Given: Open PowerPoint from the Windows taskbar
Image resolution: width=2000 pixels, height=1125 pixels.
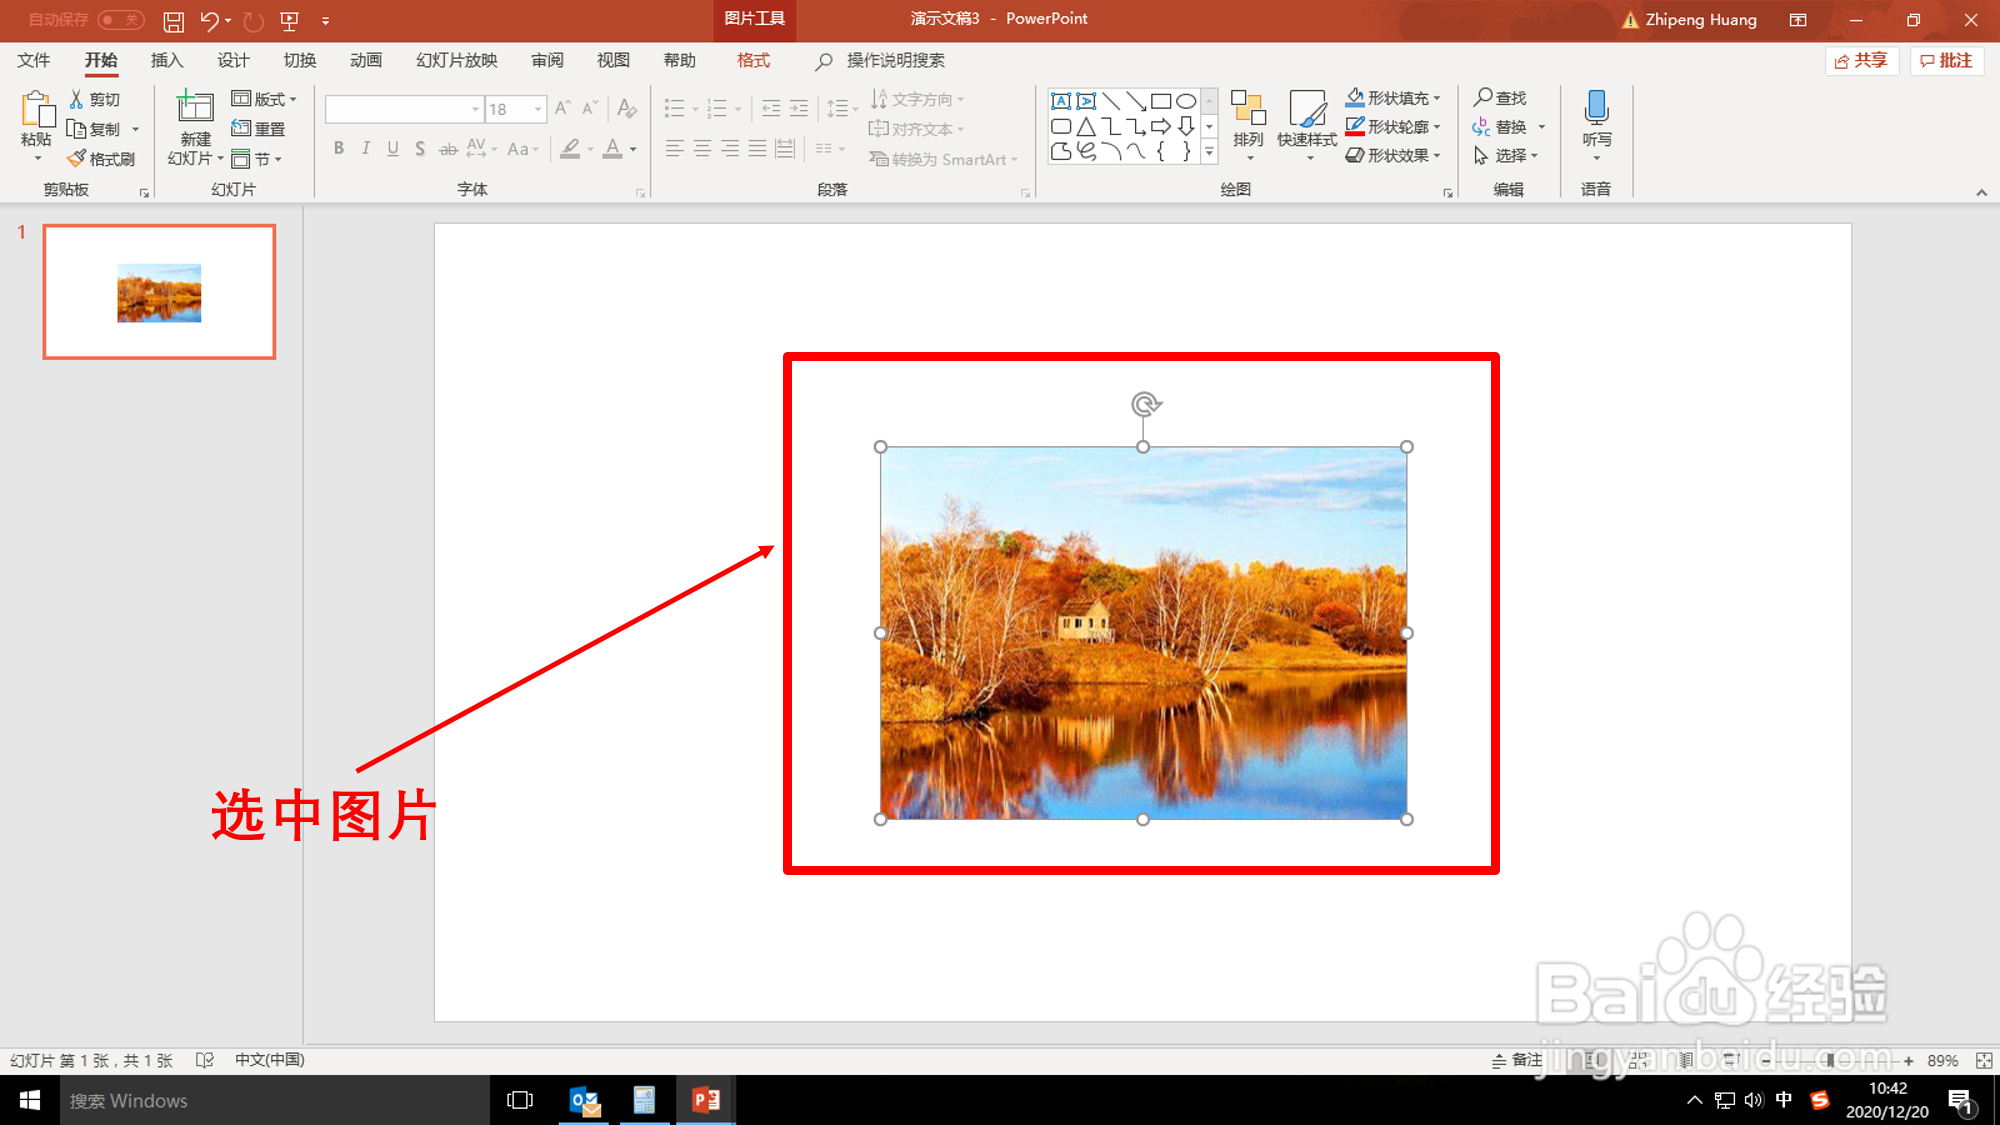Looking at the screenshot, I should coord(706,1100).
